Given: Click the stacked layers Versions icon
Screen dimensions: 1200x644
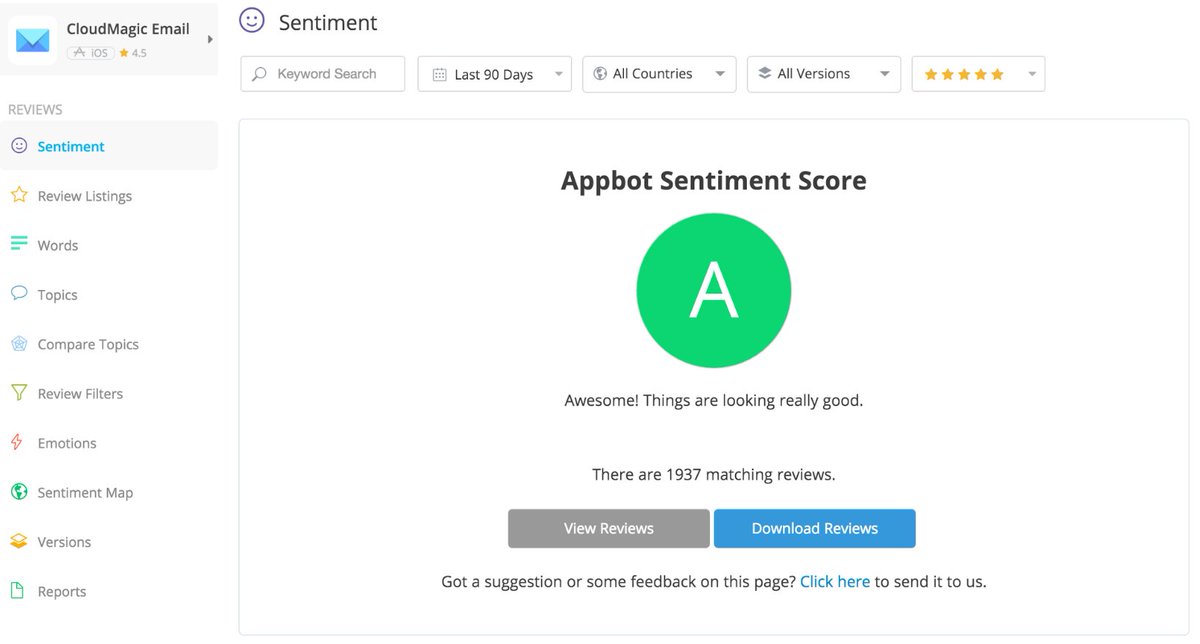Looking at the screenshot, I should pos(18,541).
